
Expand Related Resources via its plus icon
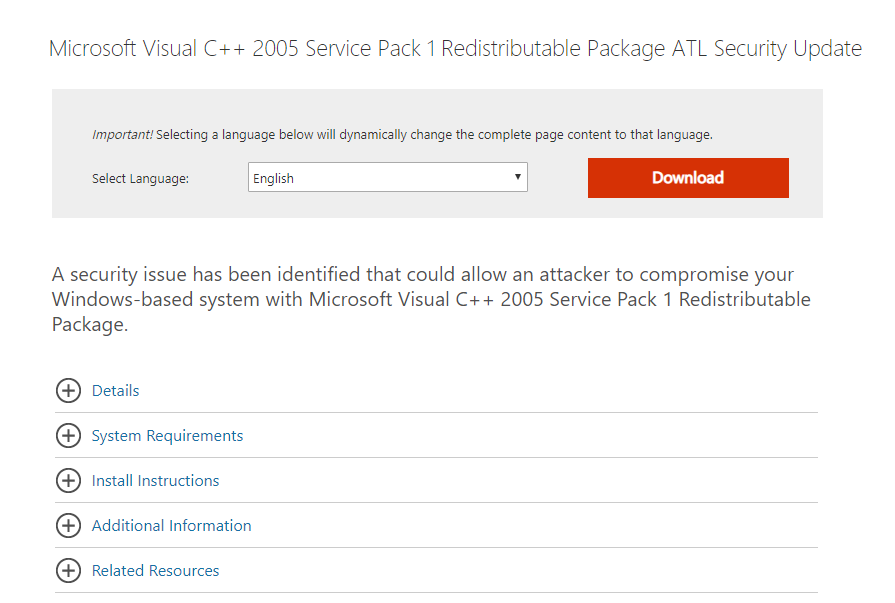click(x=68, y=570)
